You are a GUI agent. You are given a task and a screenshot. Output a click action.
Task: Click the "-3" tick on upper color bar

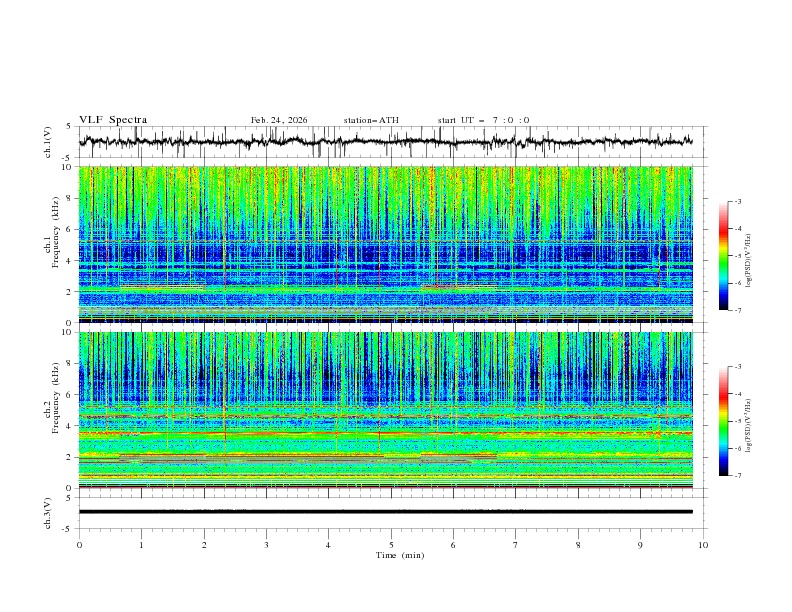[737, 201]
